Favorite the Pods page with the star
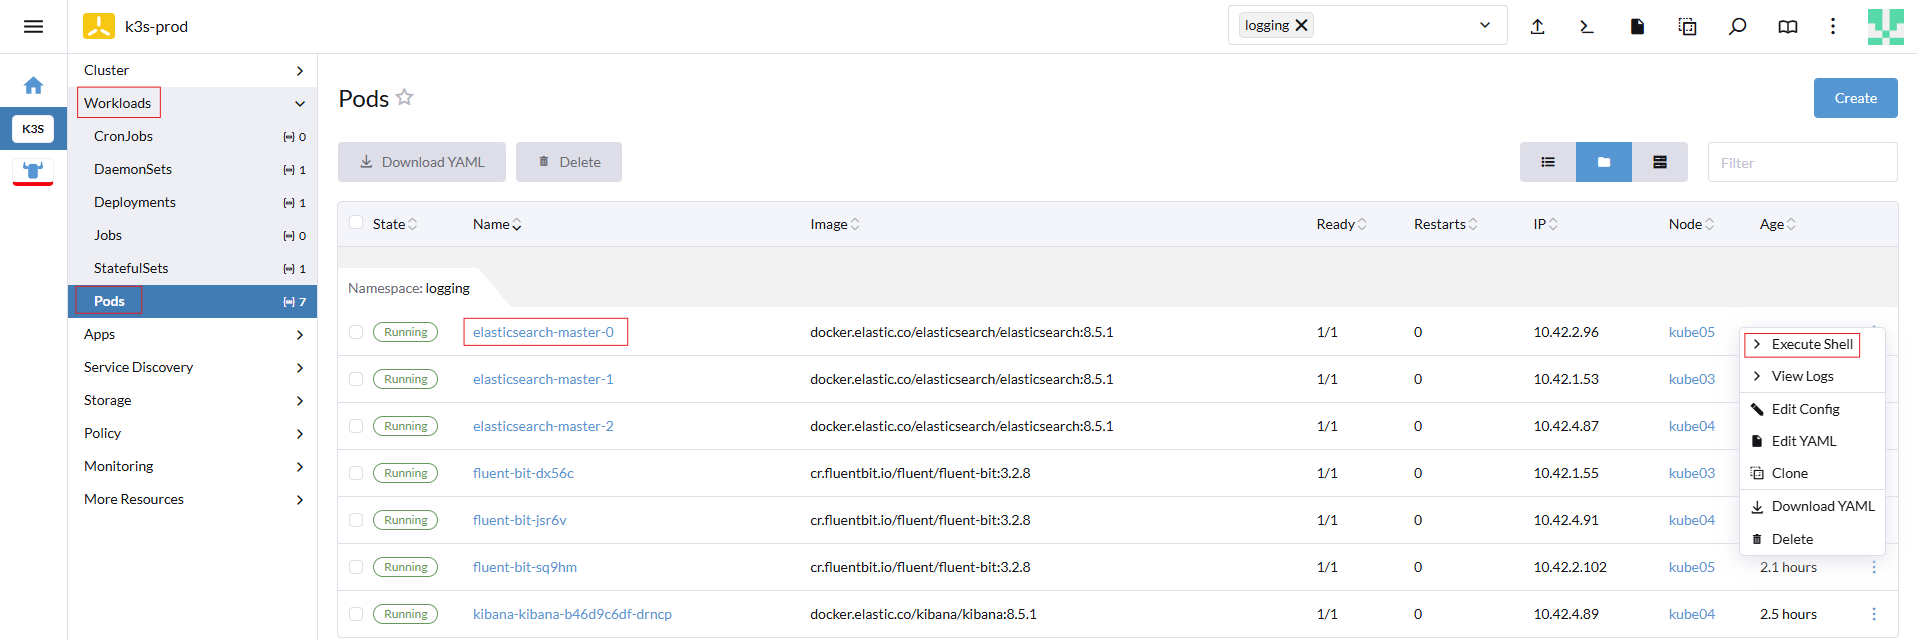Viewport: 1917px width, 640px height. (x=404, y=97)
